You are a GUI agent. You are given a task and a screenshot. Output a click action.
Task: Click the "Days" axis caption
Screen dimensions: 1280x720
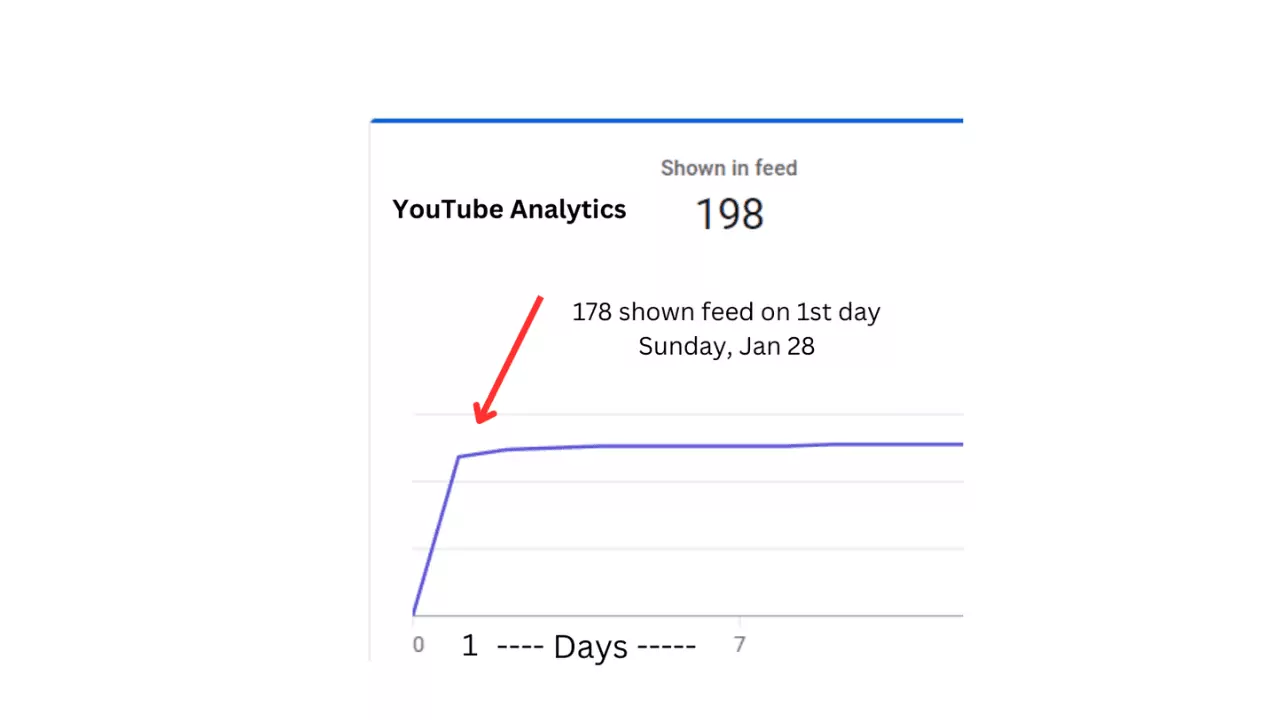pyautogui.click(x=590, y=647)
